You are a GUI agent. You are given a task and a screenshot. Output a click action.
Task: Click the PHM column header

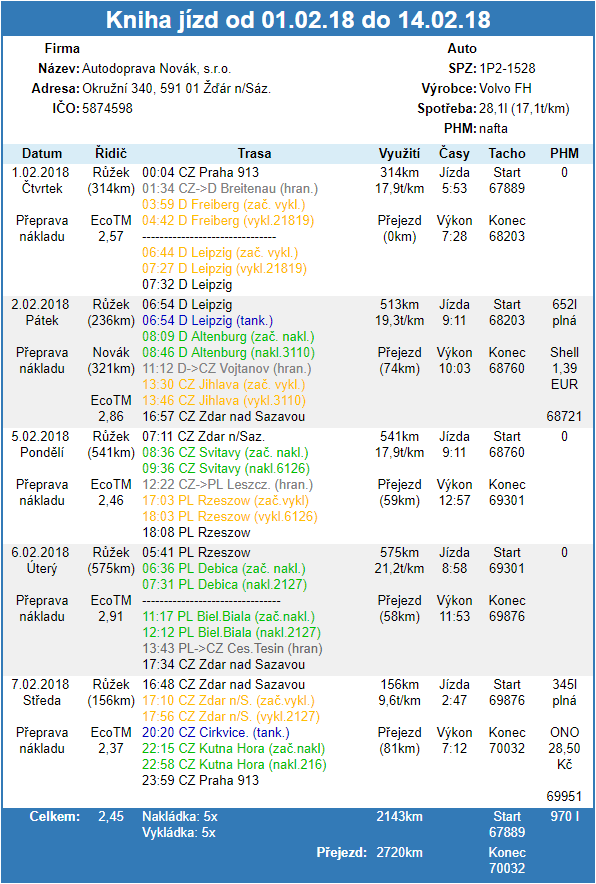coord(564,153)
